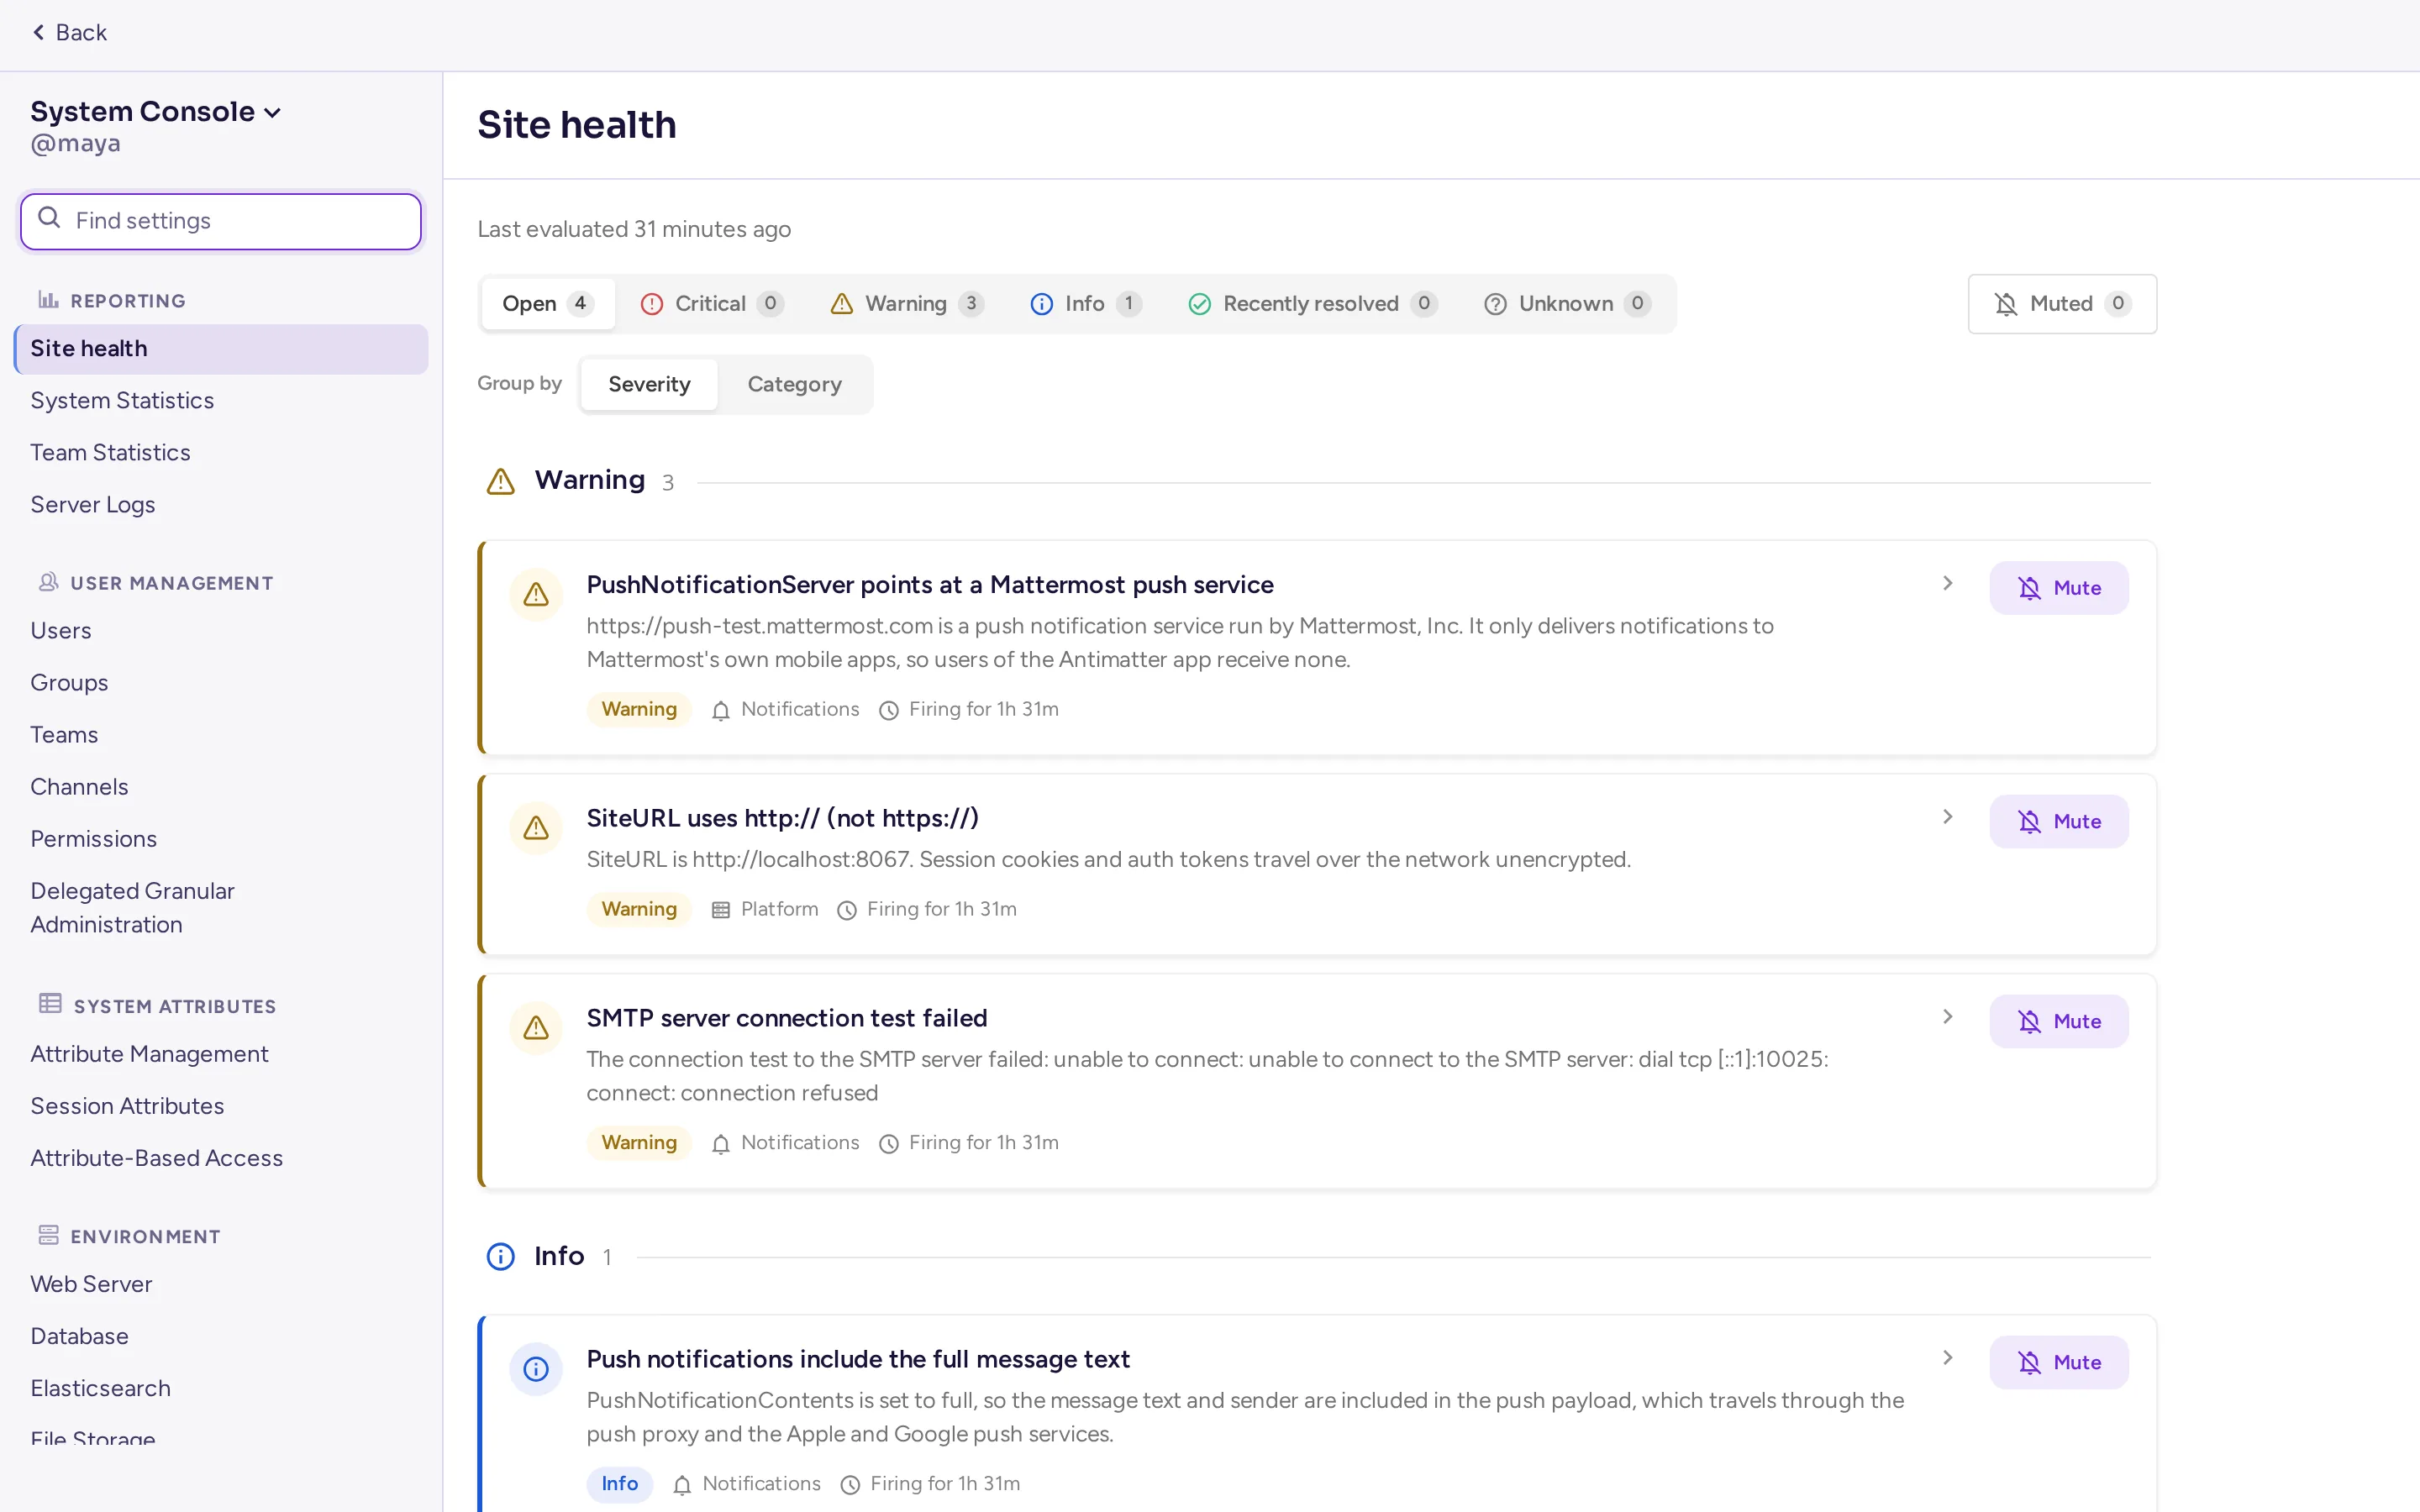Open System Statistics in sidebar

click(x=221, y=401)
